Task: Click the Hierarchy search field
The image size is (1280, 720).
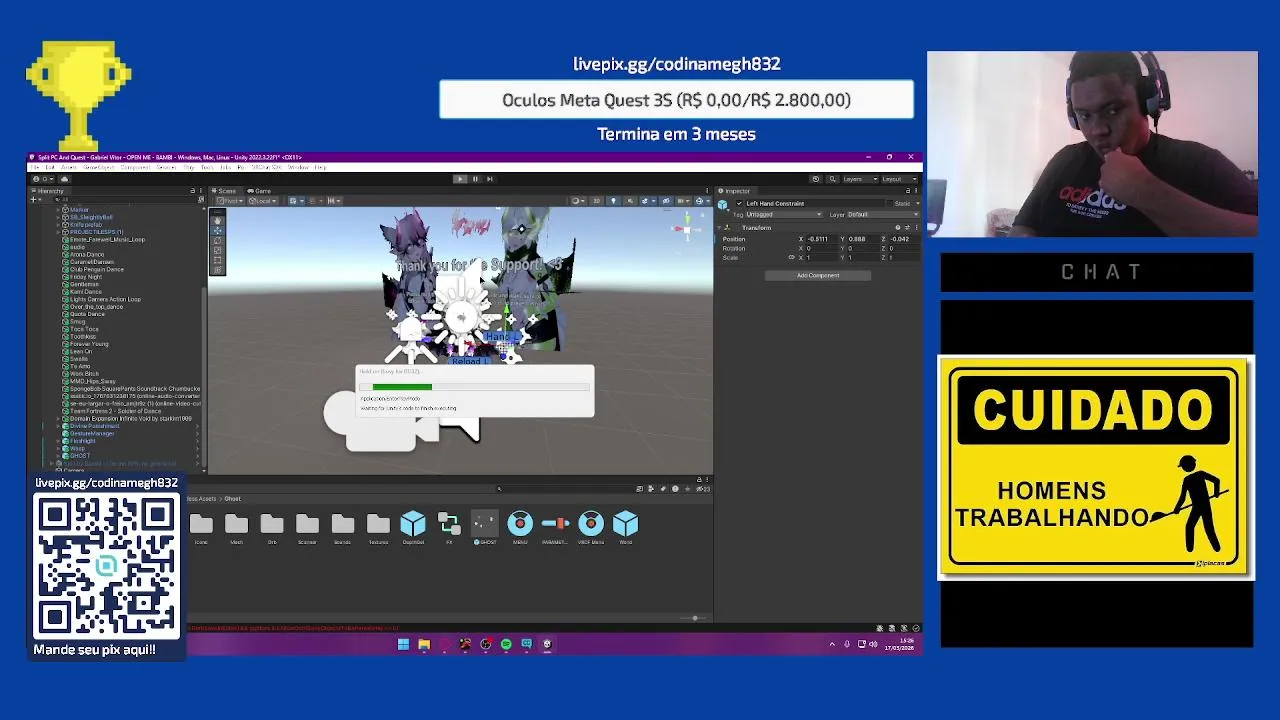Action: pos(125,200)
